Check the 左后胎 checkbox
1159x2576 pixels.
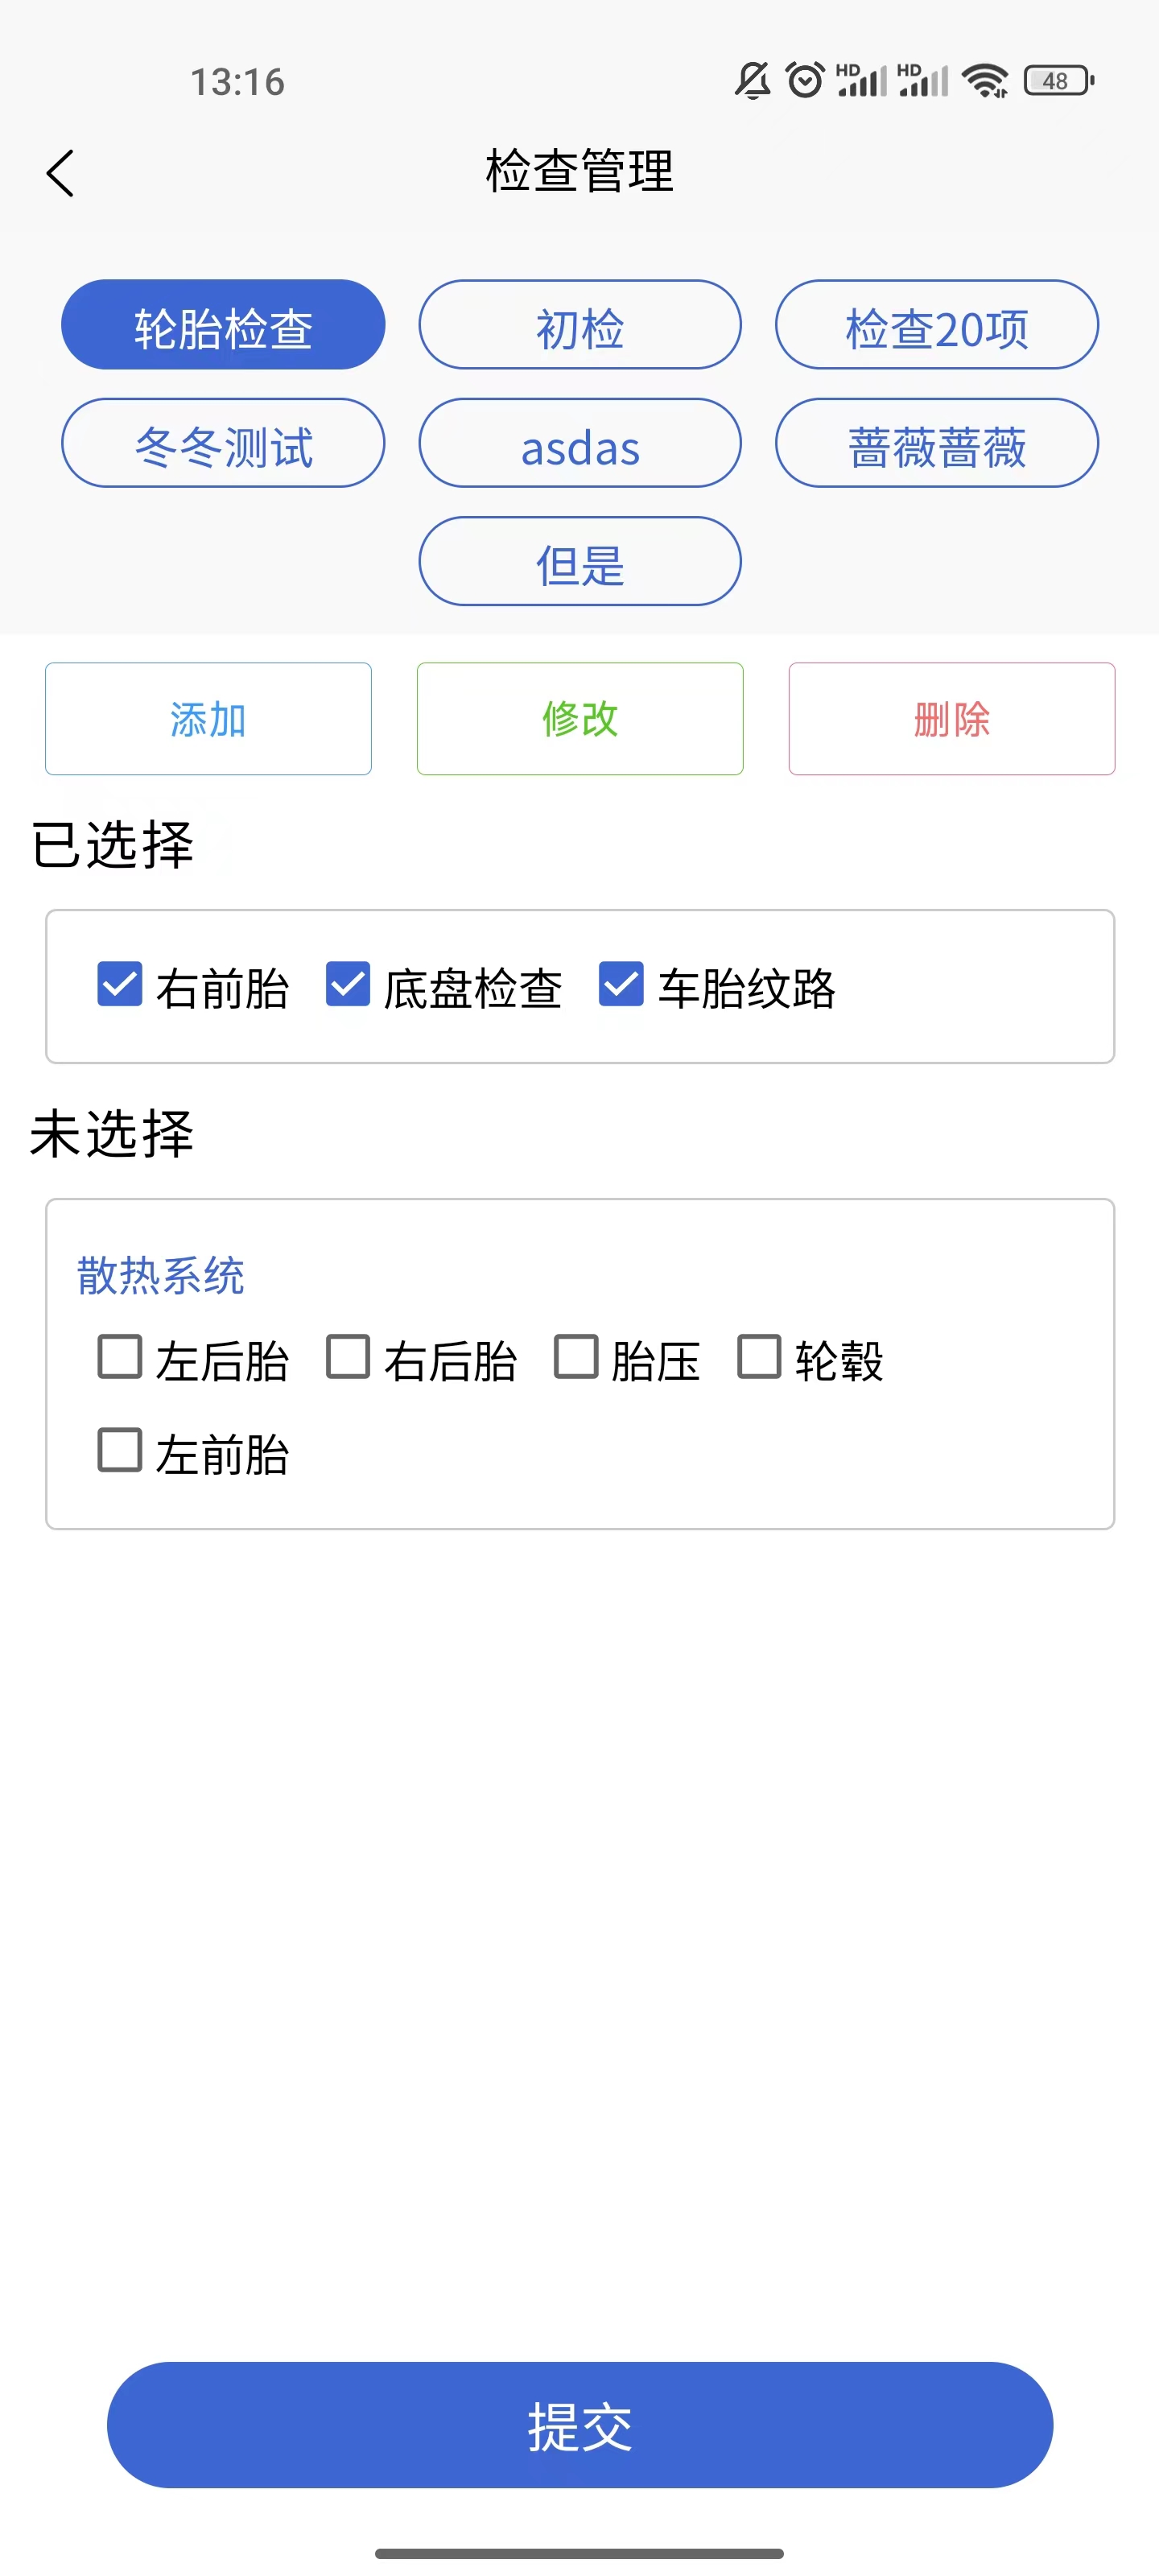[120, 1357]
